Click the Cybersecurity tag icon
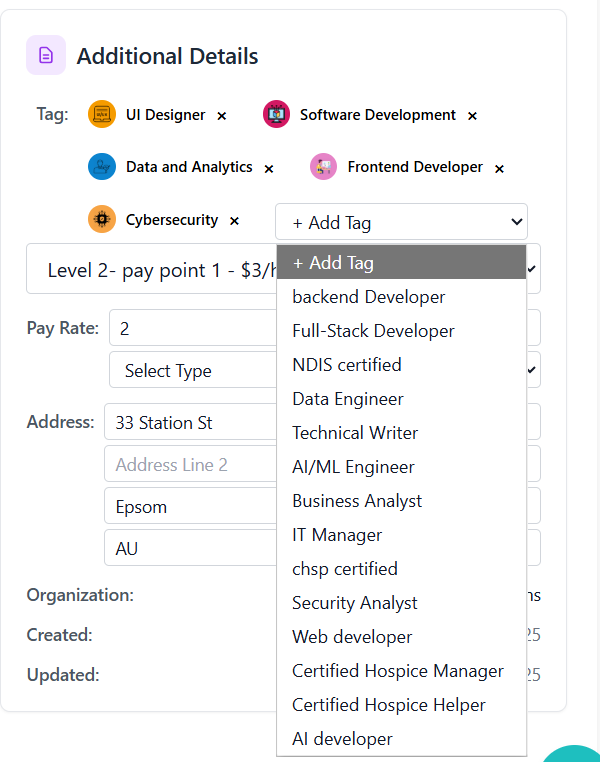Image resolution: width=600 pixels, height=762 pixels. pyautogui.click(x=102, y=220)
